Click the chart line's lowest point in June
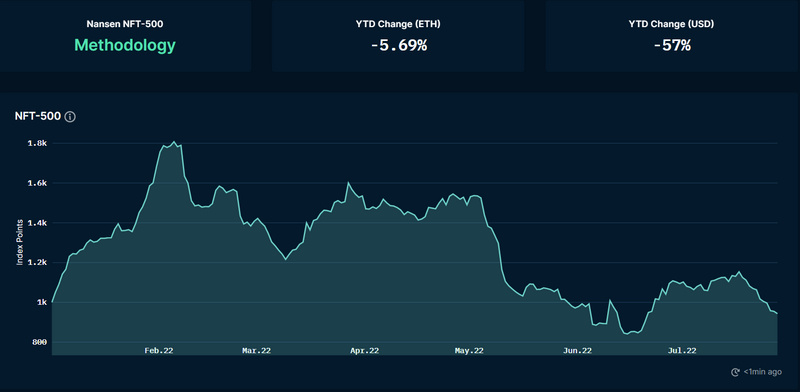 click(627, 334)
